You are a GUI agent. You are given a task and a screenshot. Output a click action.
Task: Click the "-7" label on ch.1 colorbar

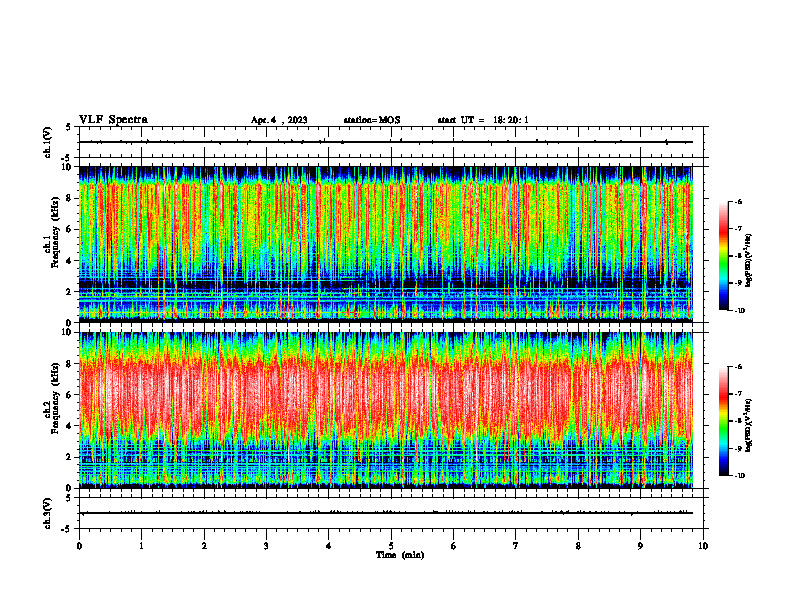[739, 229]
